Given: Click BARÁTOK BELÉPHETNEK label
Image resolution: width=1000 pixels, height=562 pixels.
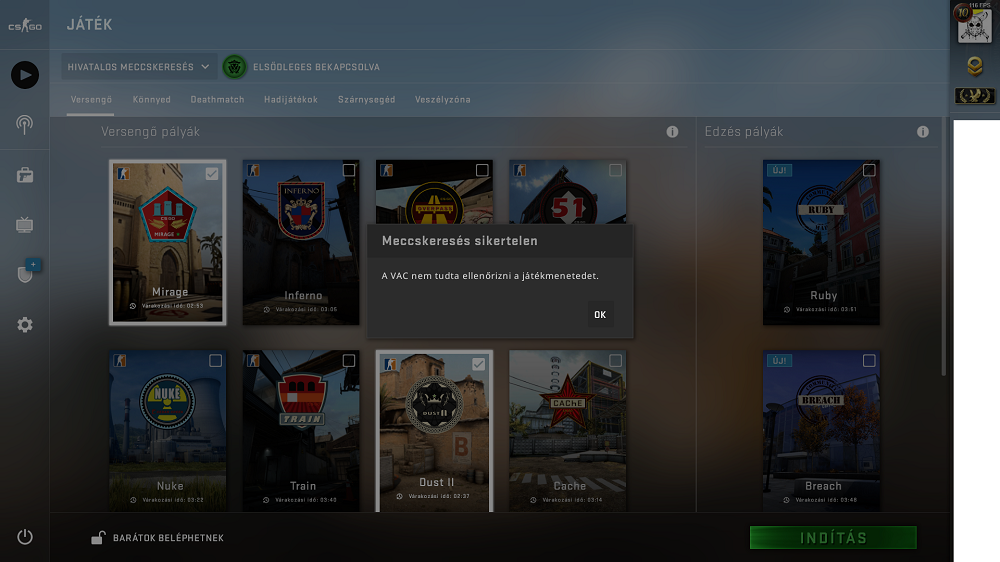Looking at the screenshot, I should pos(168,538).
